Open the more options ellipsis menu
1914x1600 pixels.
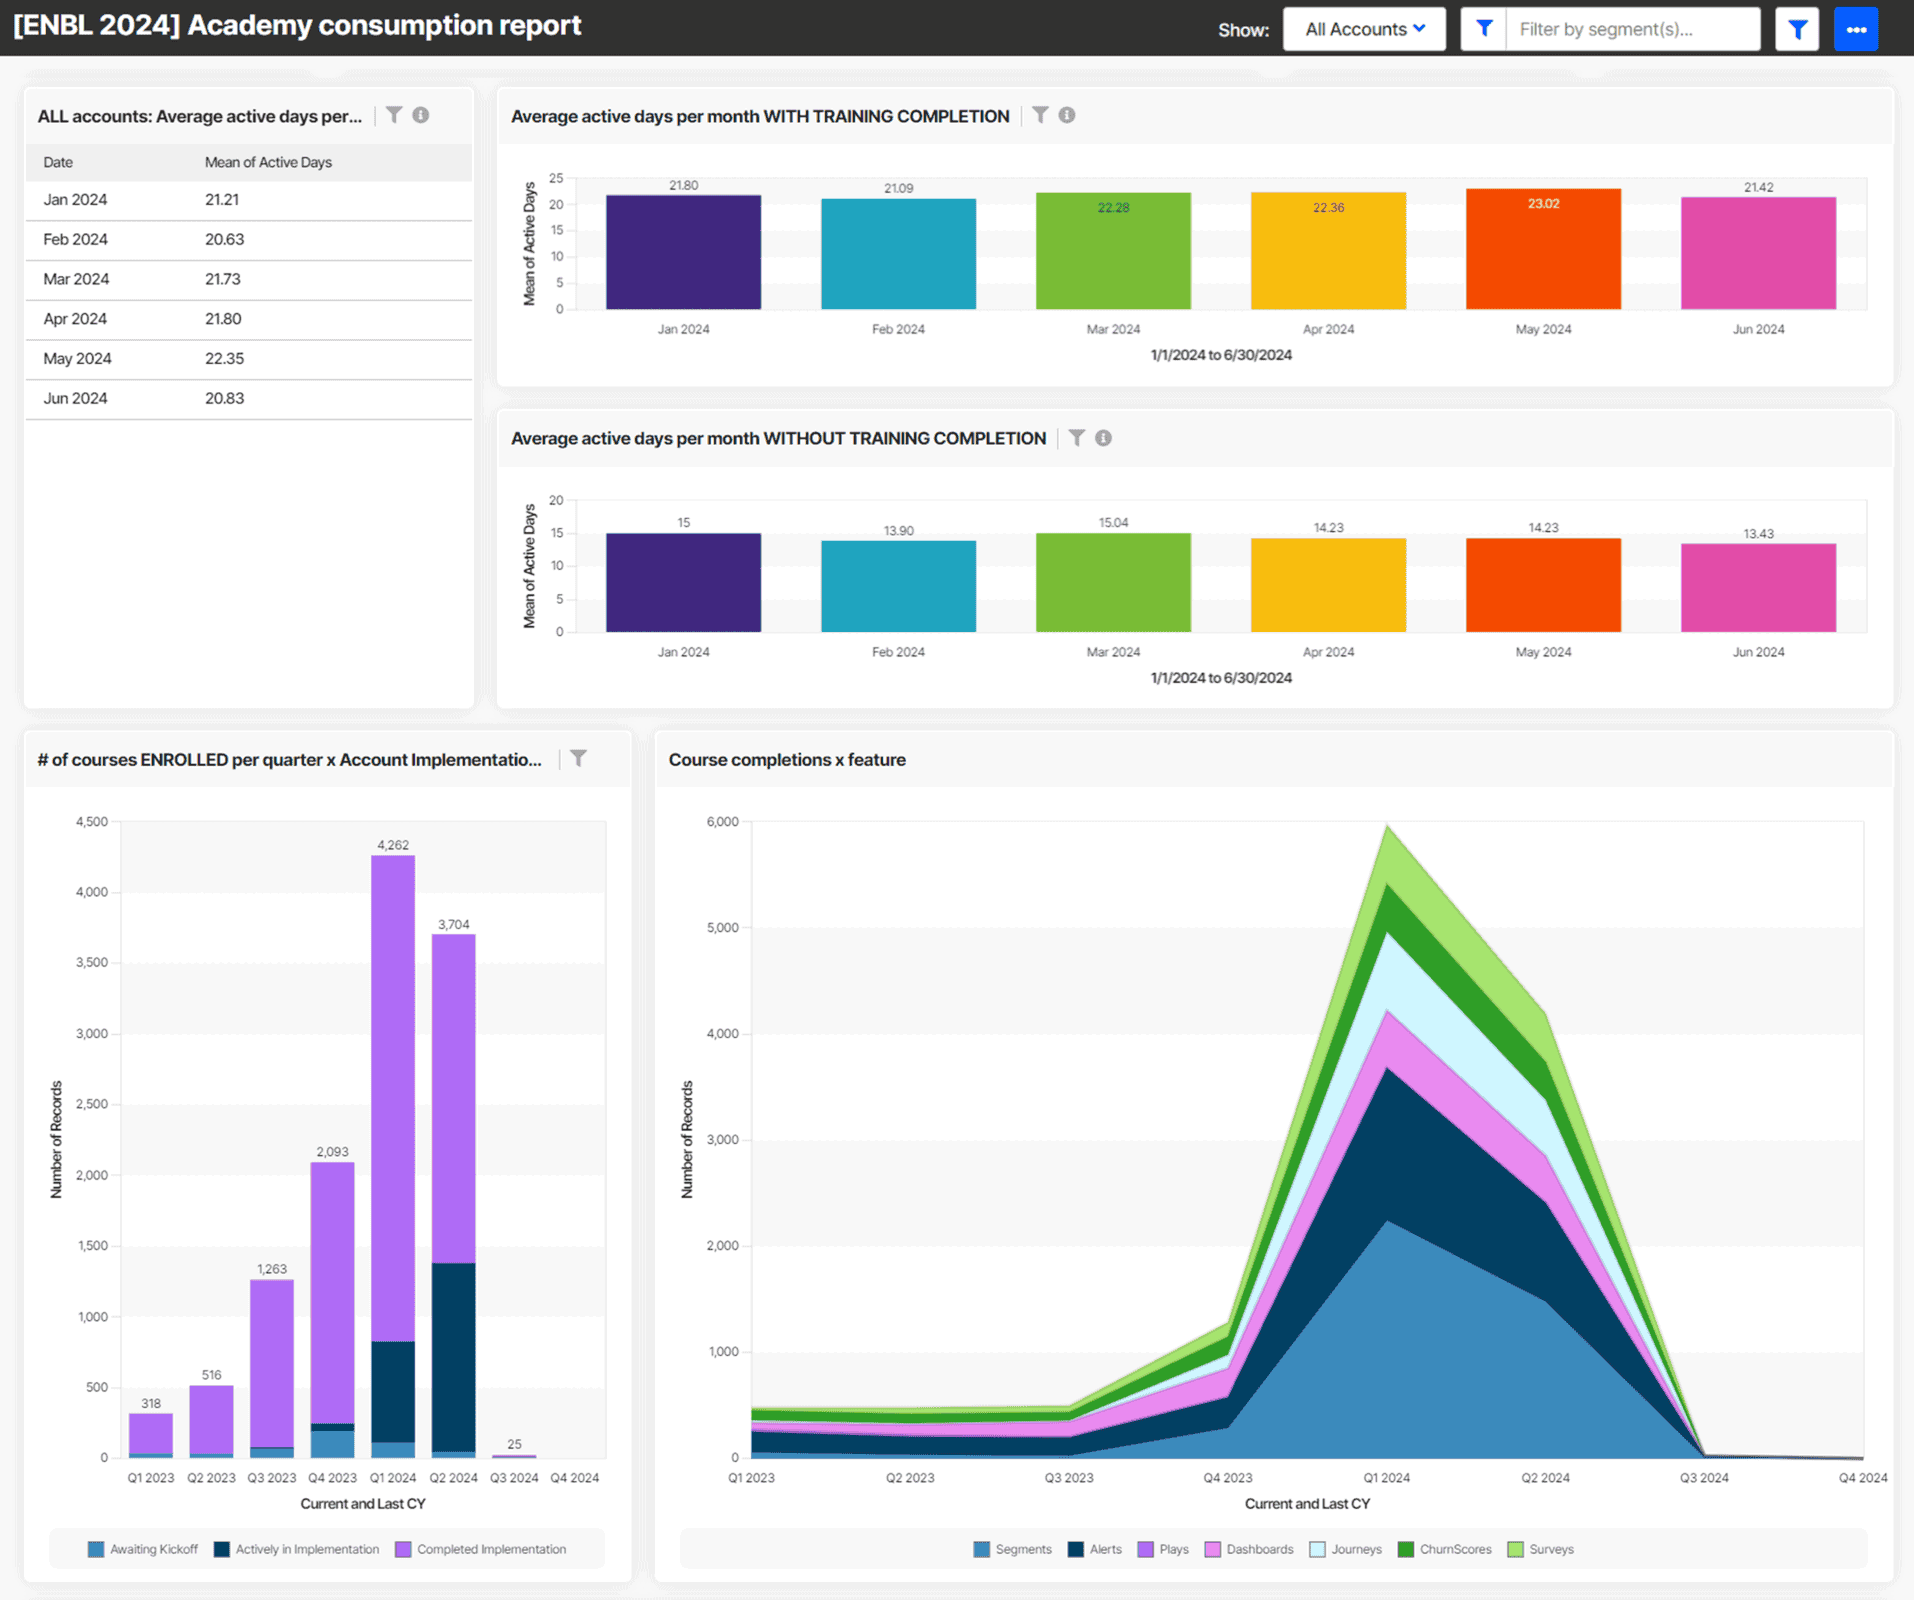pos(1856,29)
